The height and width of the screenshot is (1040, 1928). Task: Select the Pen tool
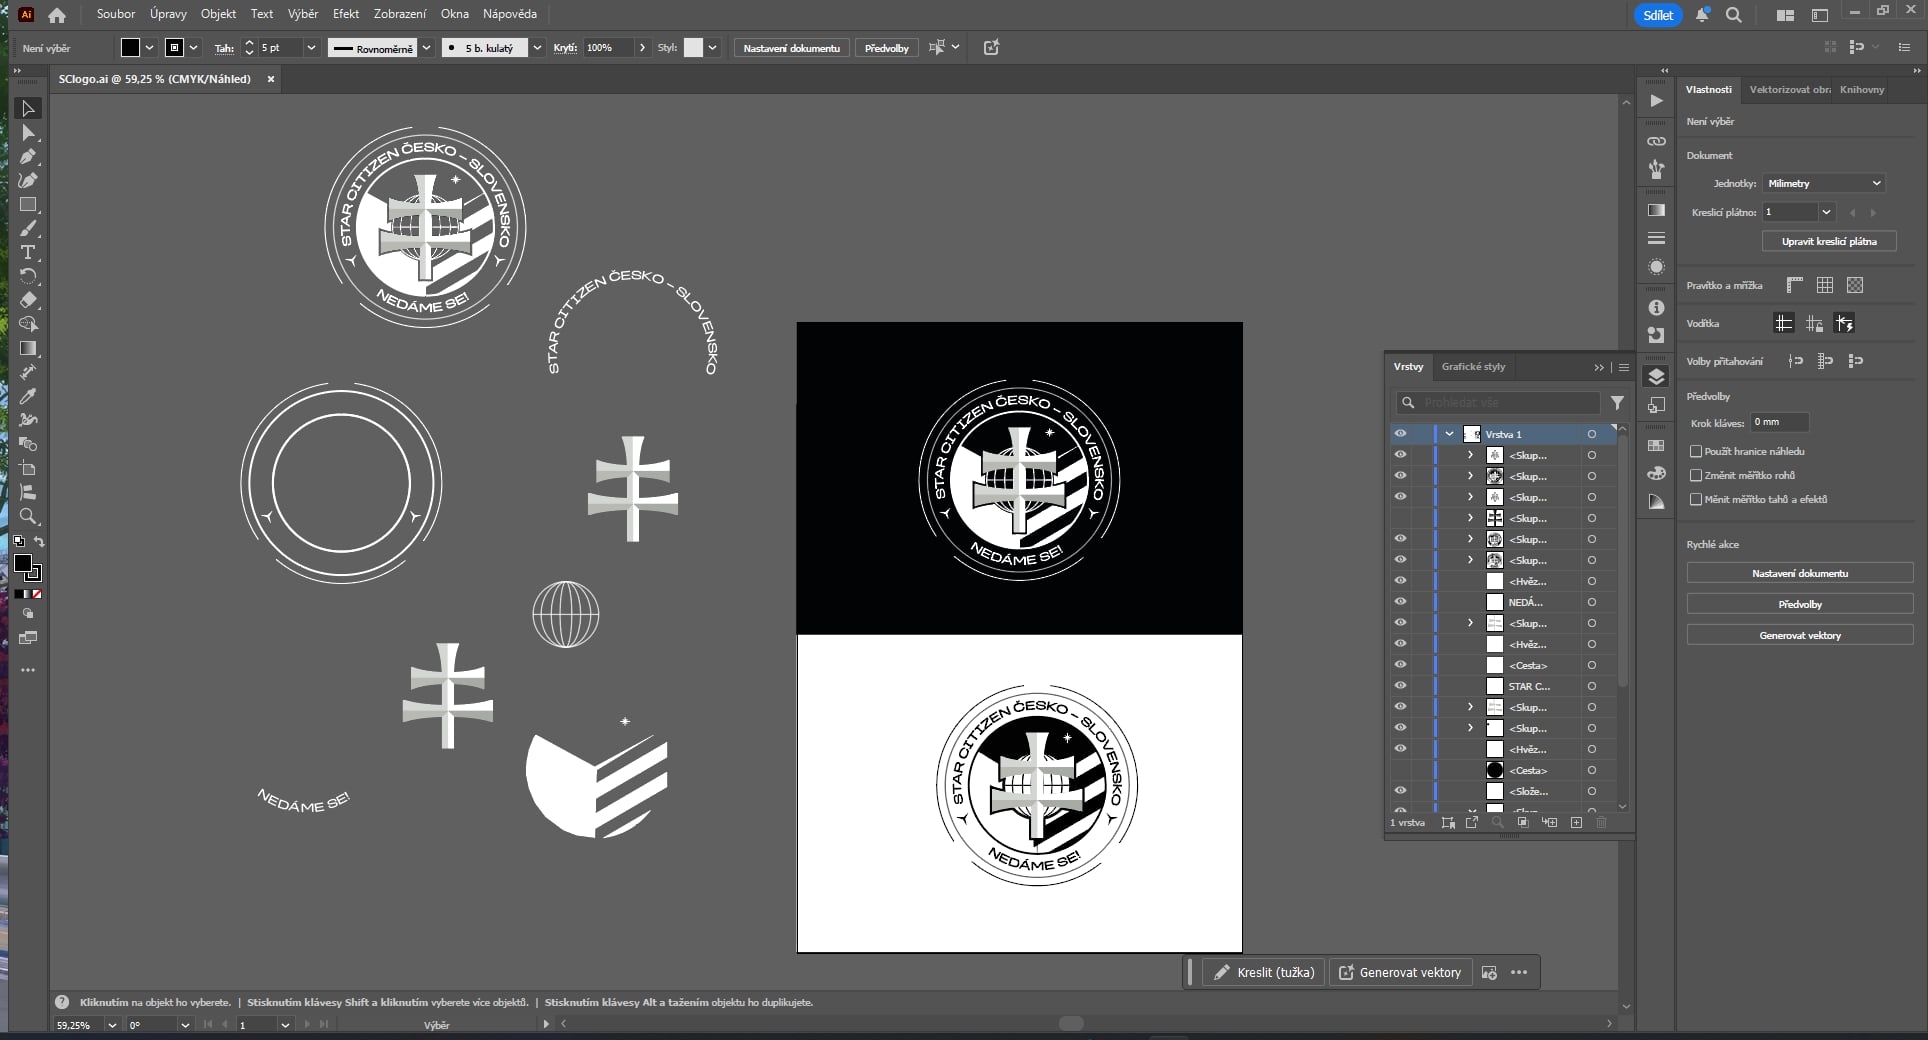(28, 157)
